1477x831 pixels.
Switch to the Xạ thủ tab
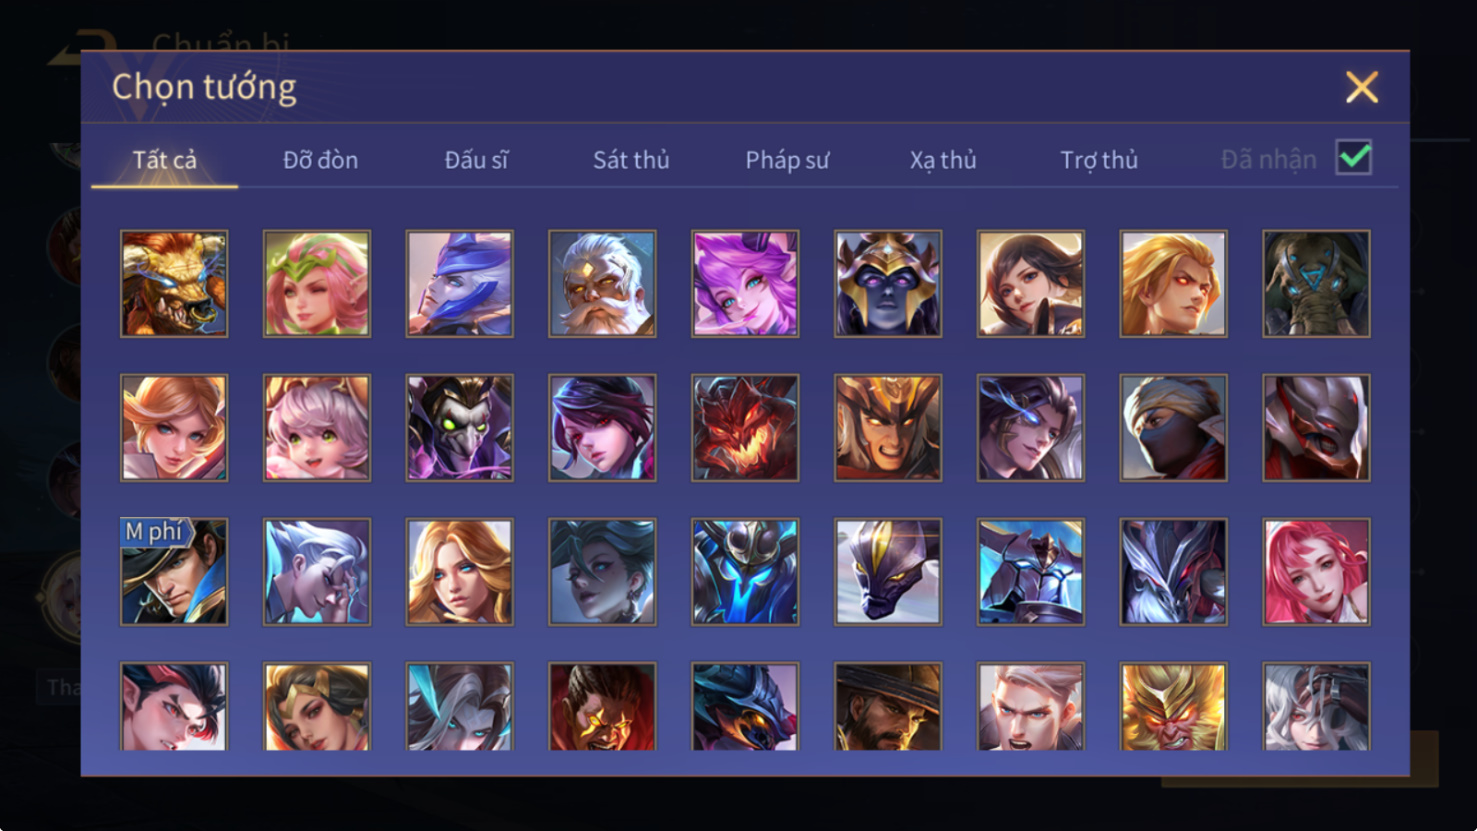click(943, 160)
